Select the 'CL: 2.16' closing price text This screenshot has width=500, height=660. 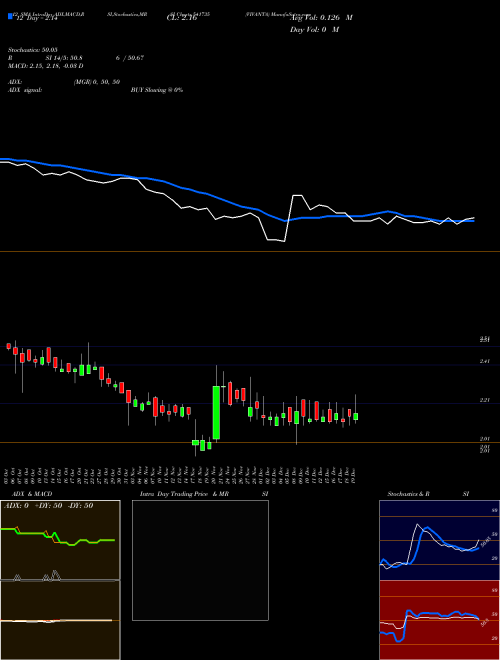pos(182,18)
